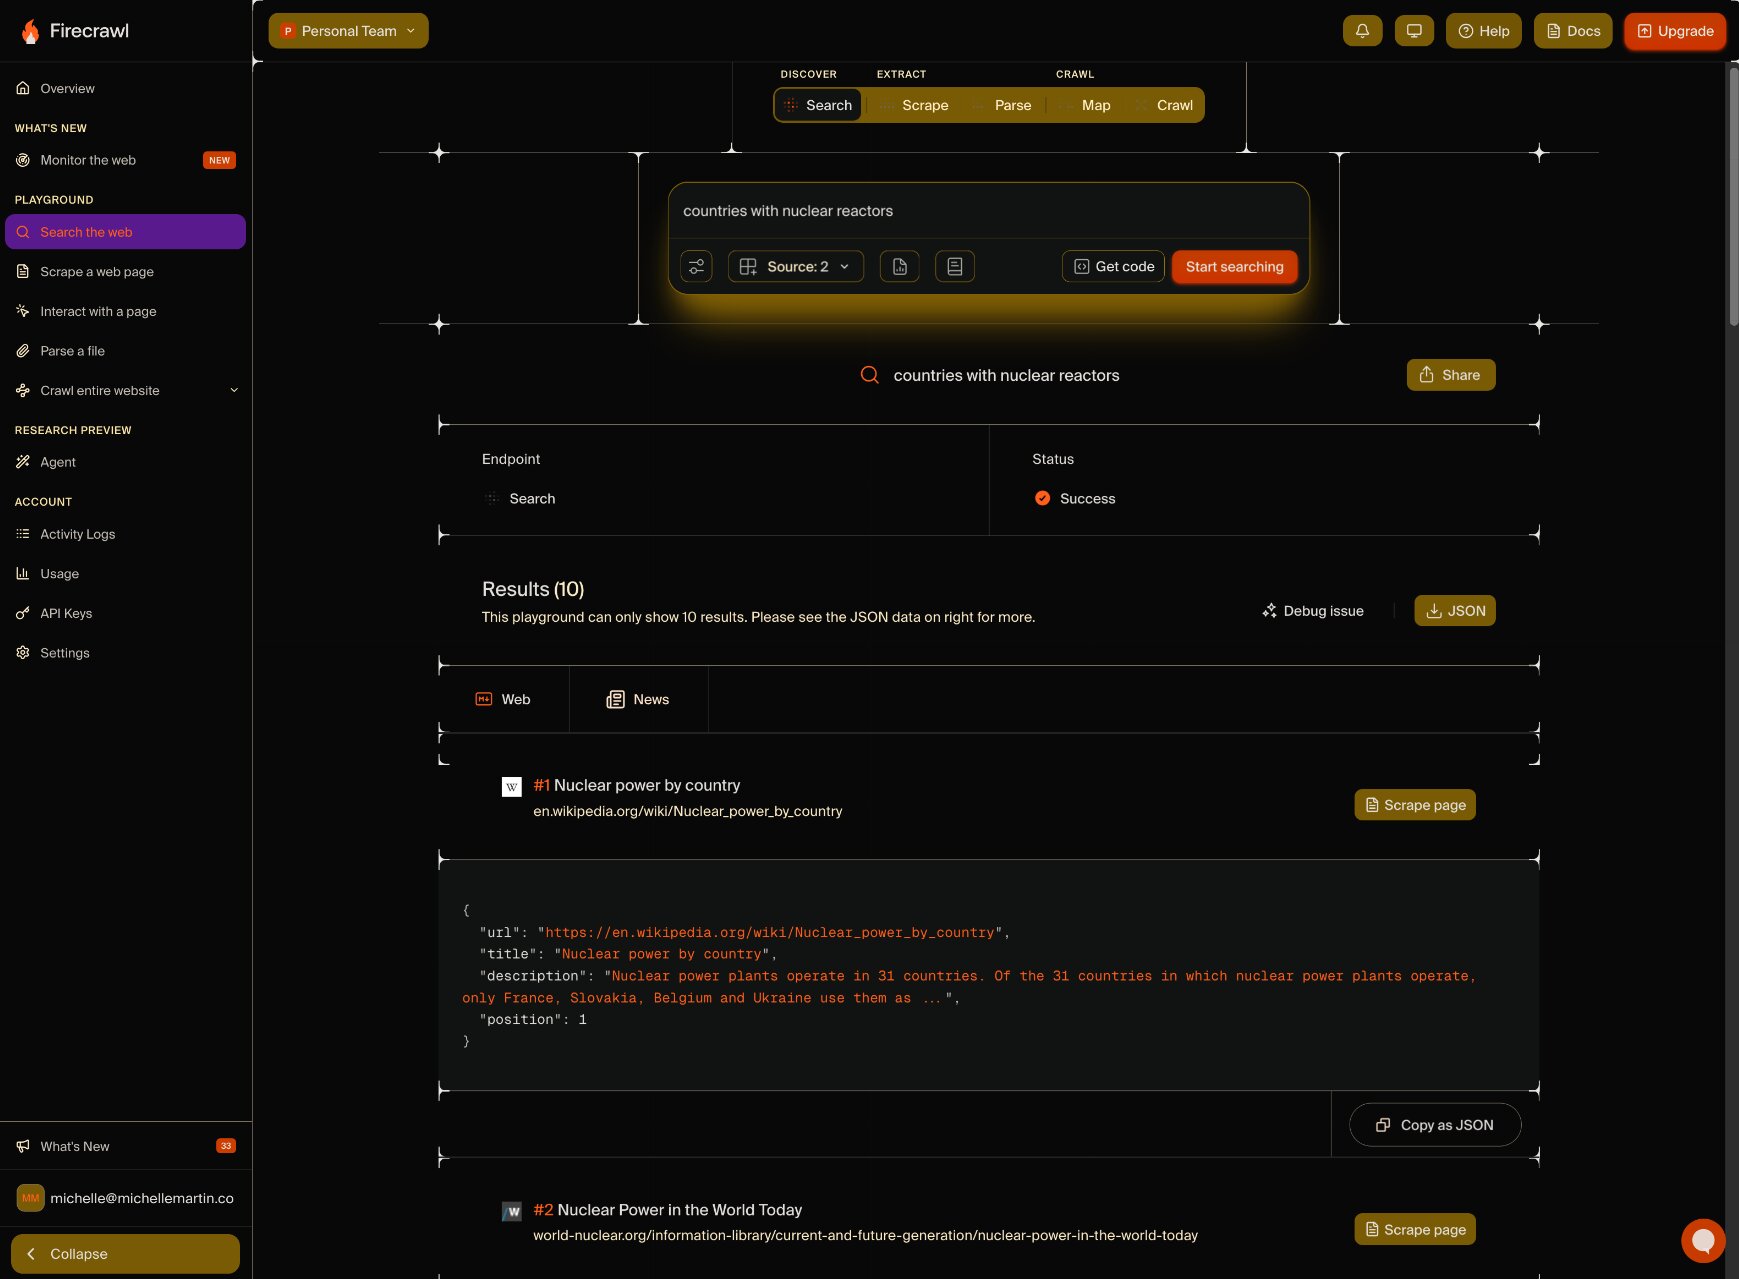Open Parse a file

126,351
